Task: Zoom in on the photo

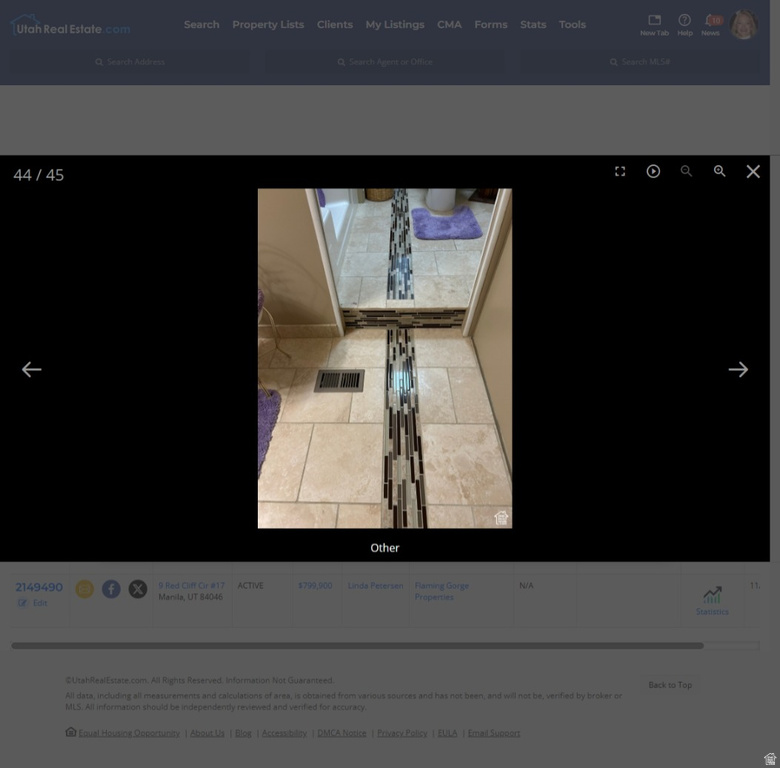Action: click(719, 171)
